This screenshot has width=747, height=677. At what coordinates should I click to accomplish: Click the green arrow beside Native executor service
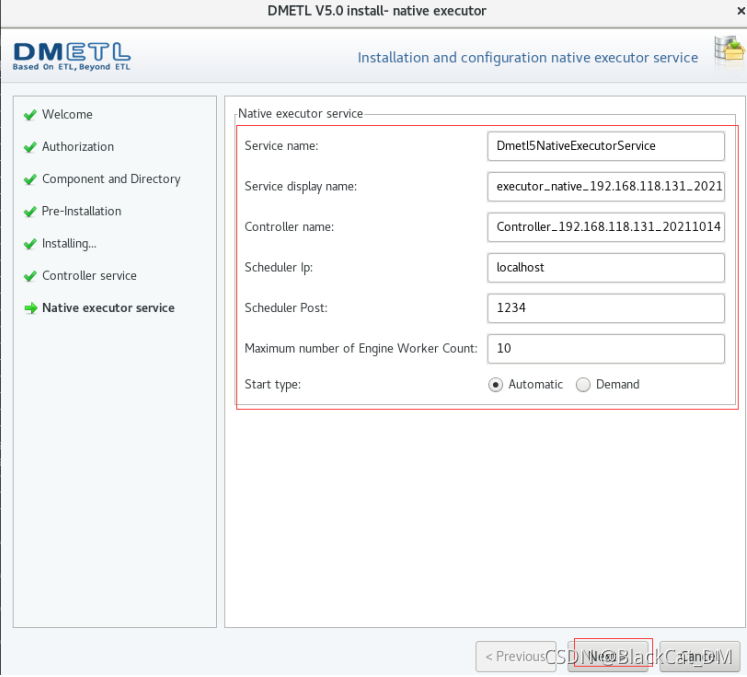tap(31, 308)
